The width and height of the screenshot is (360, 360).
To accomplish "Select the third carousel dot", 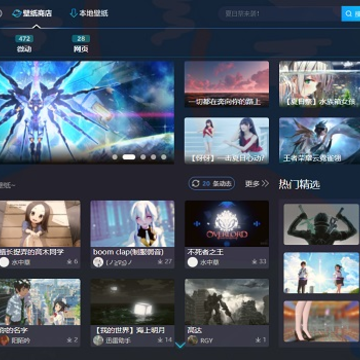I will [143, 157].
